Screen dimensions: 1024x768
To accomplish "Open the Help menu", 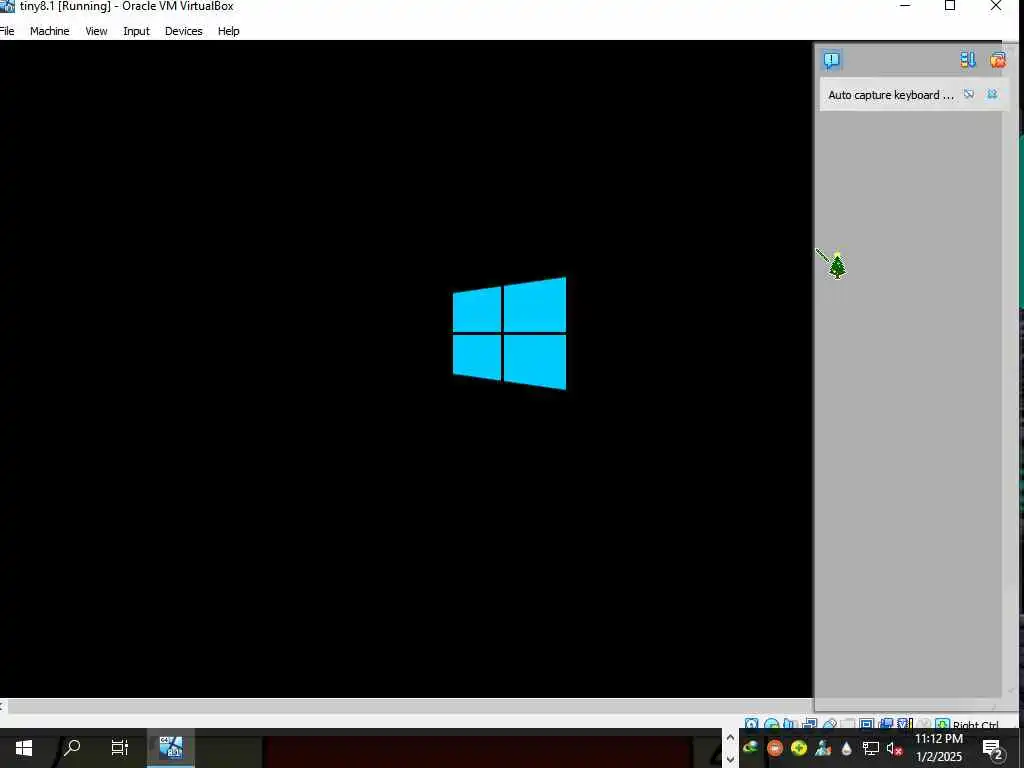I will (229, 31).
